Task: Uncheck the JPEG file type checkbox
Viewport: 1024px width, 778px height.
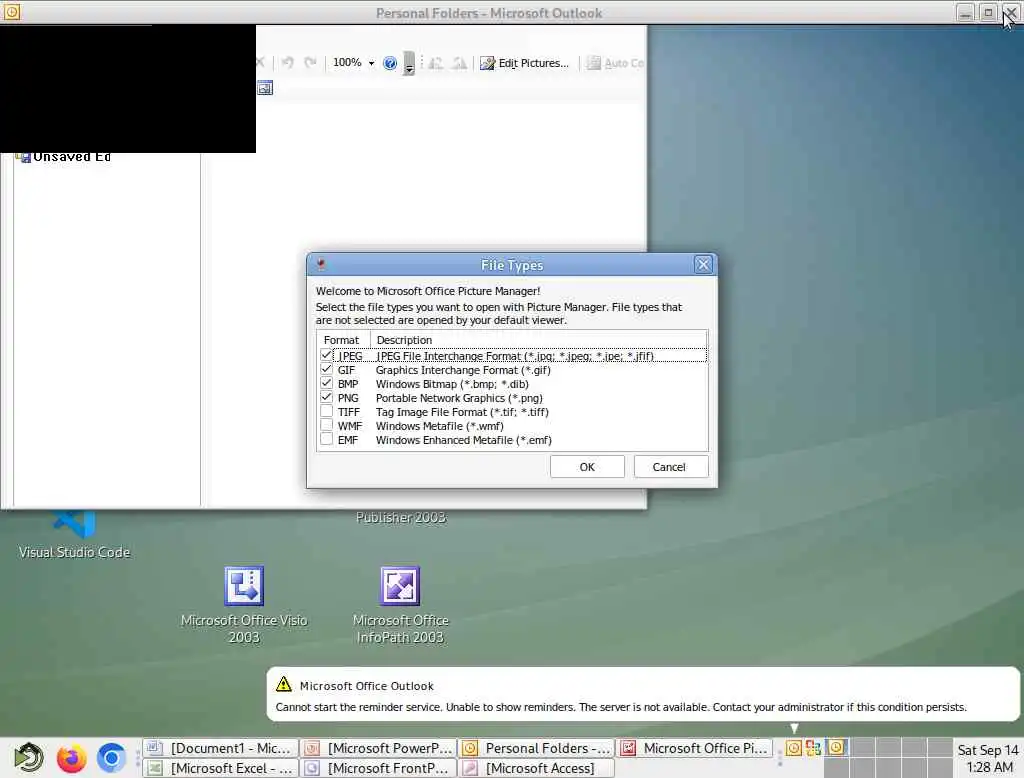Action: pos(327,355)
